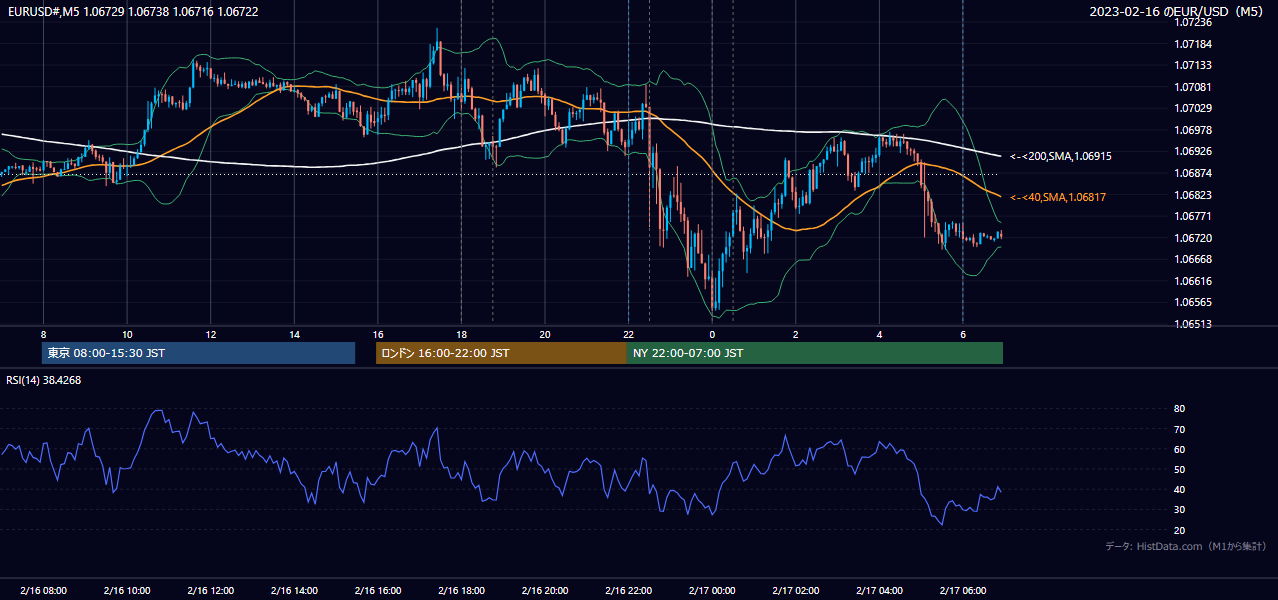
Task: Click RSI level 40 on the axis
Action: [x=1179, y=489]
